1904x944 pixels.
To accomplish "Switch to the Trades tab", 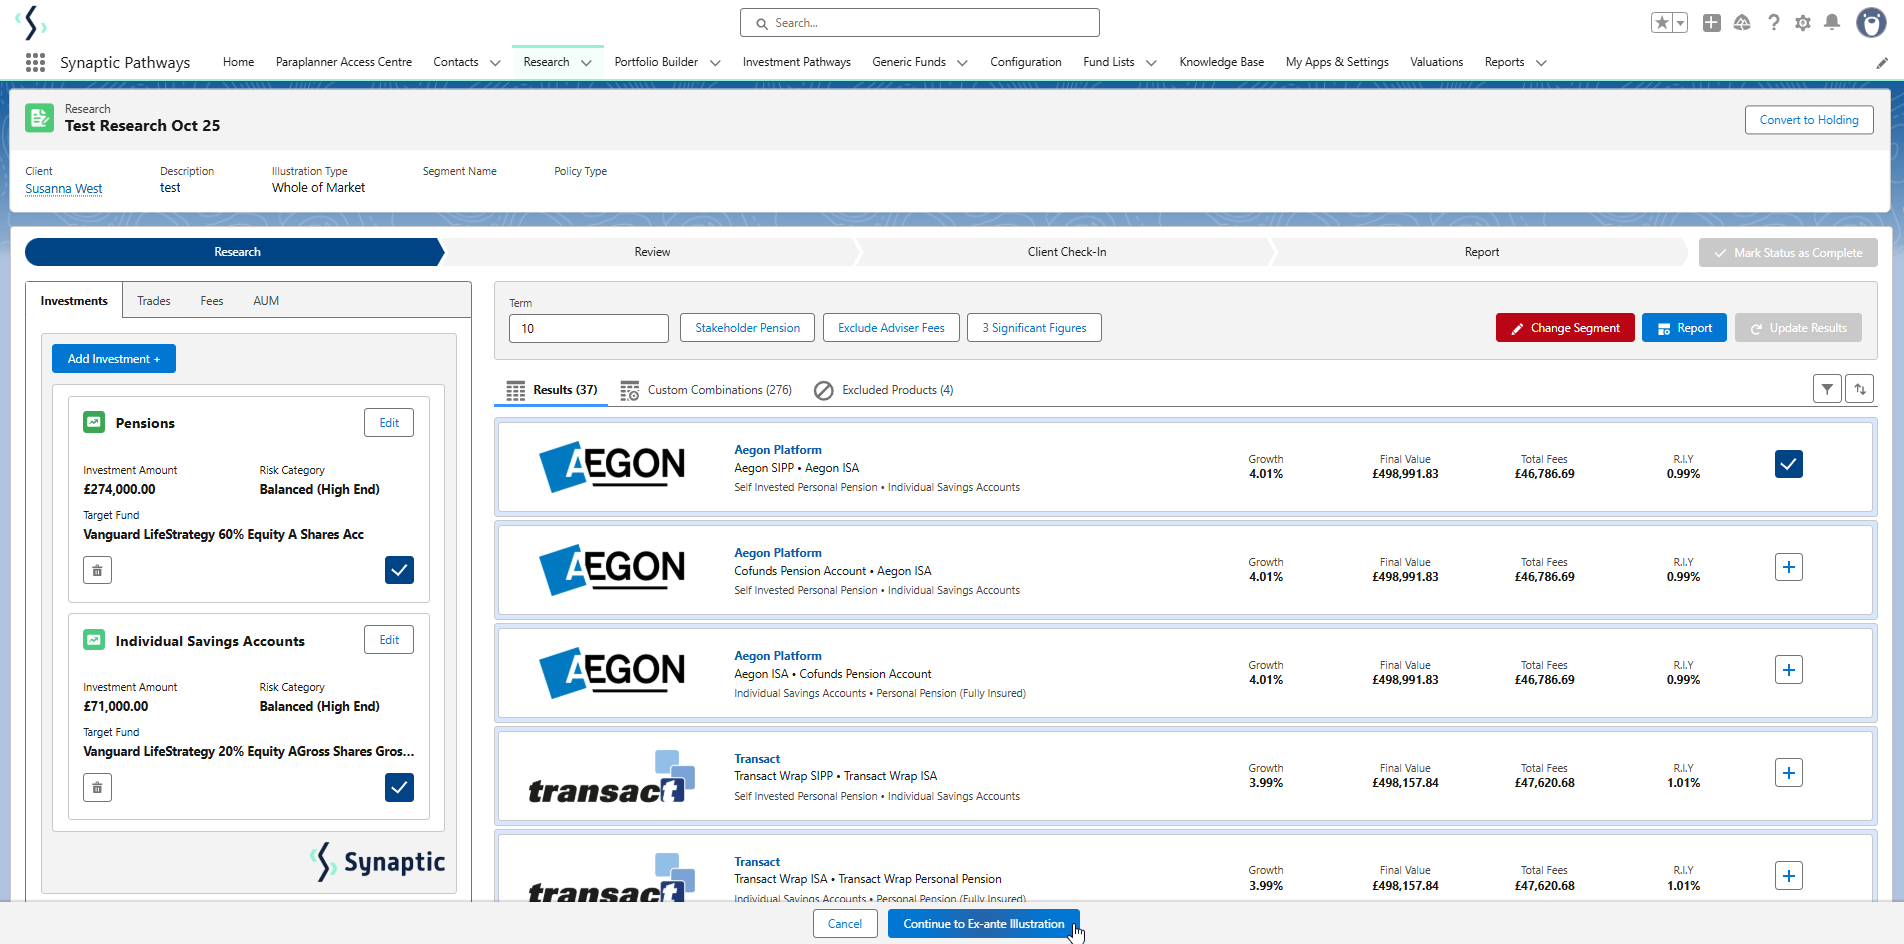I will [154, 301].
